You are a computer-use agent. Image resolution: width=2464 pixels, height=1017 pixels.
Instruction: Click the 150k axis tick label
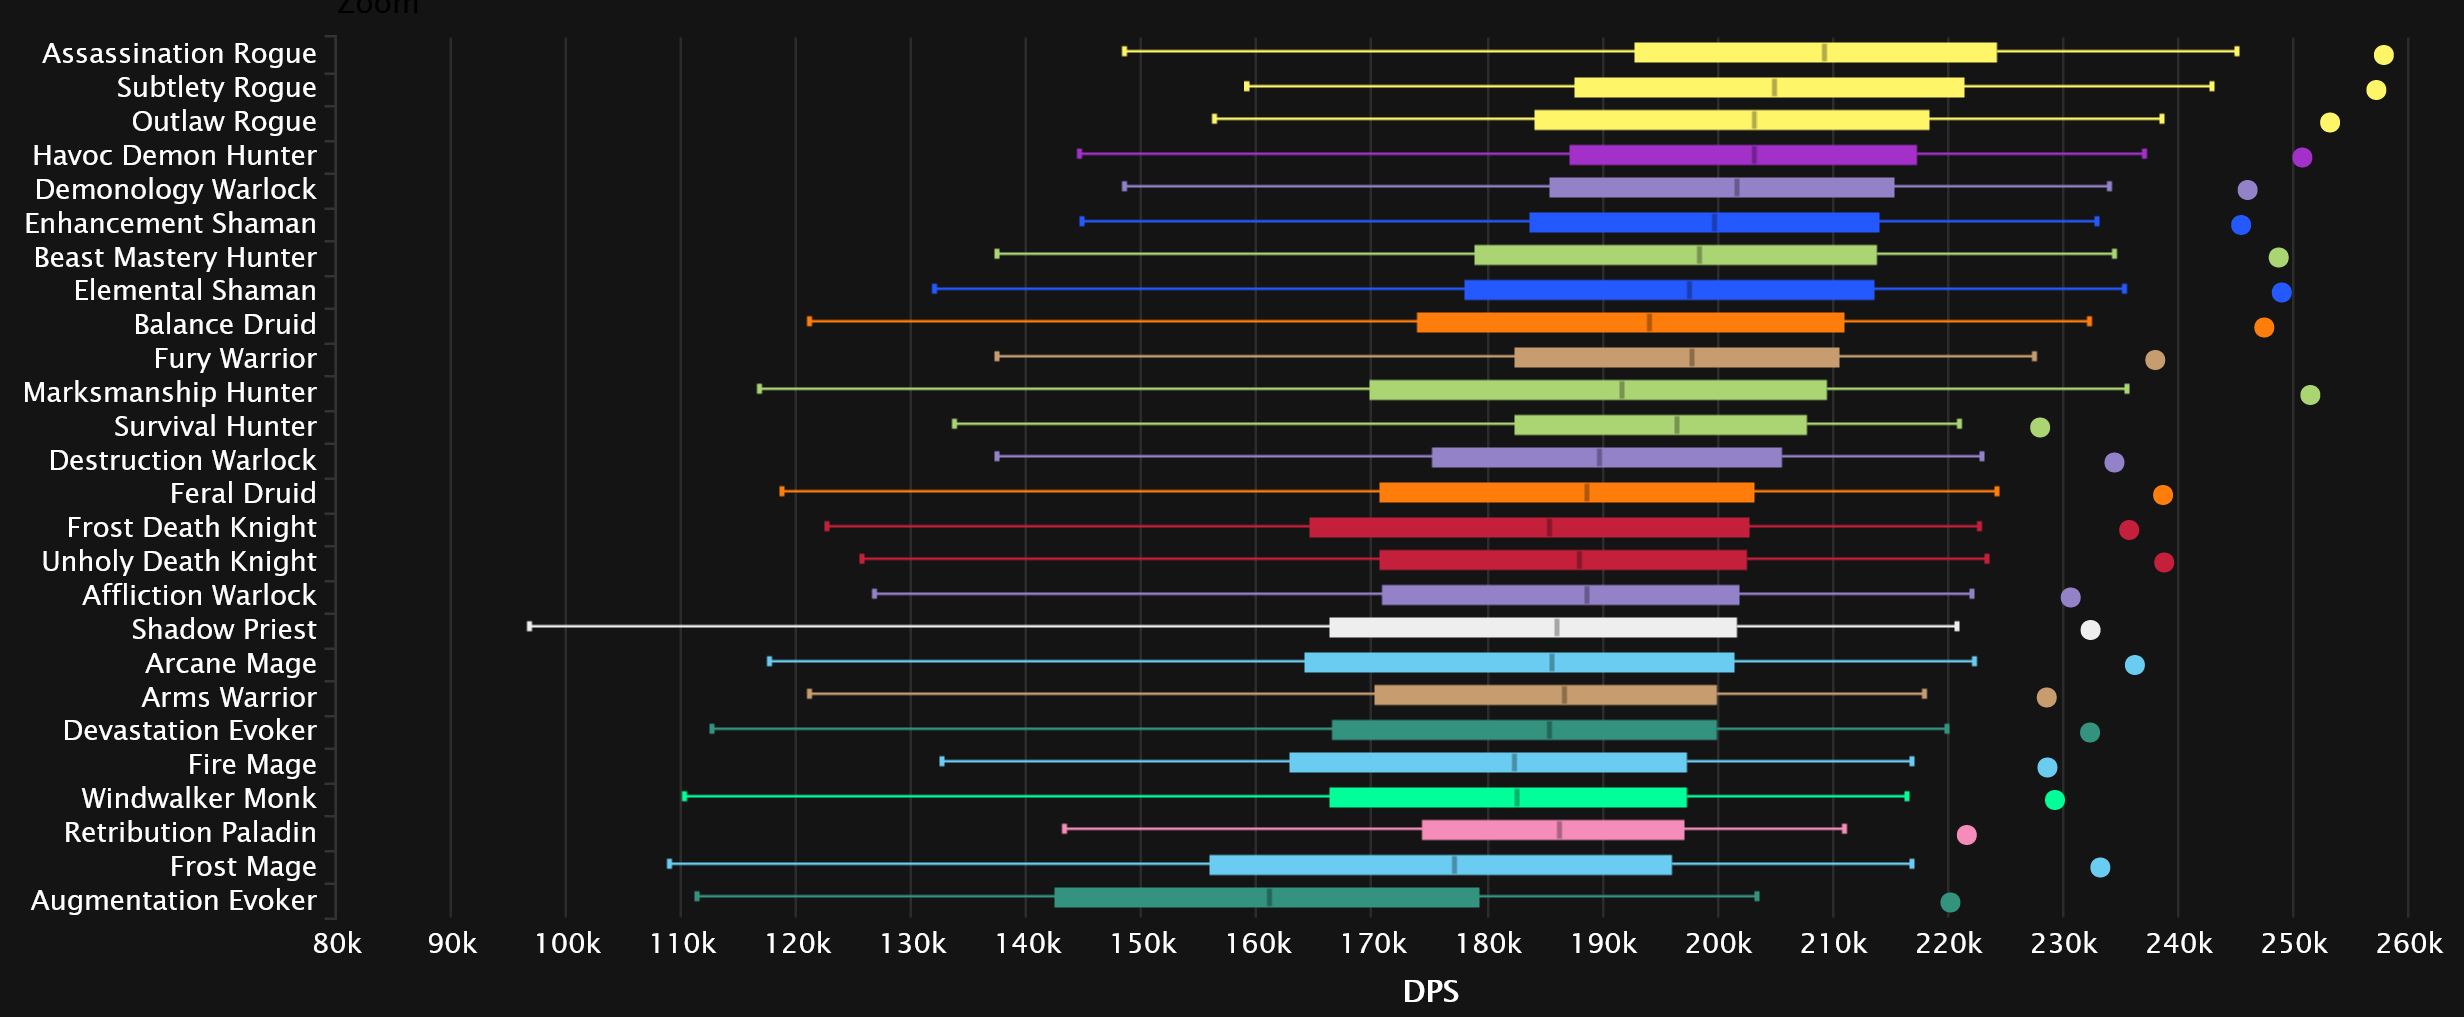(x=1143, y=943)
